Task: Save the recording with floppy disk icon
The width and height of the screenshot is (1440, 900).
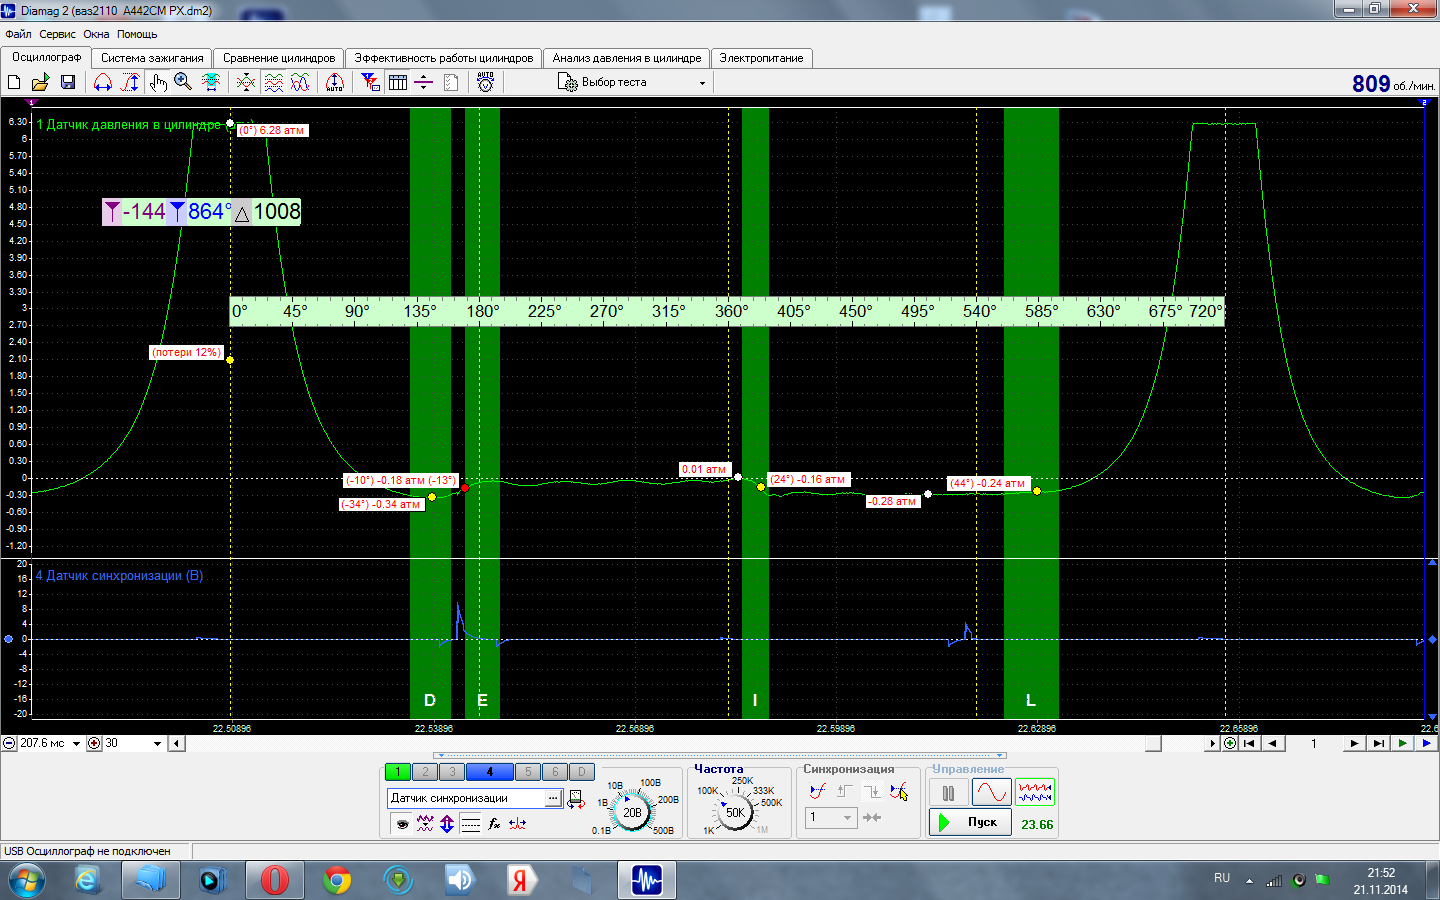Action: click(x=68, y=82)
